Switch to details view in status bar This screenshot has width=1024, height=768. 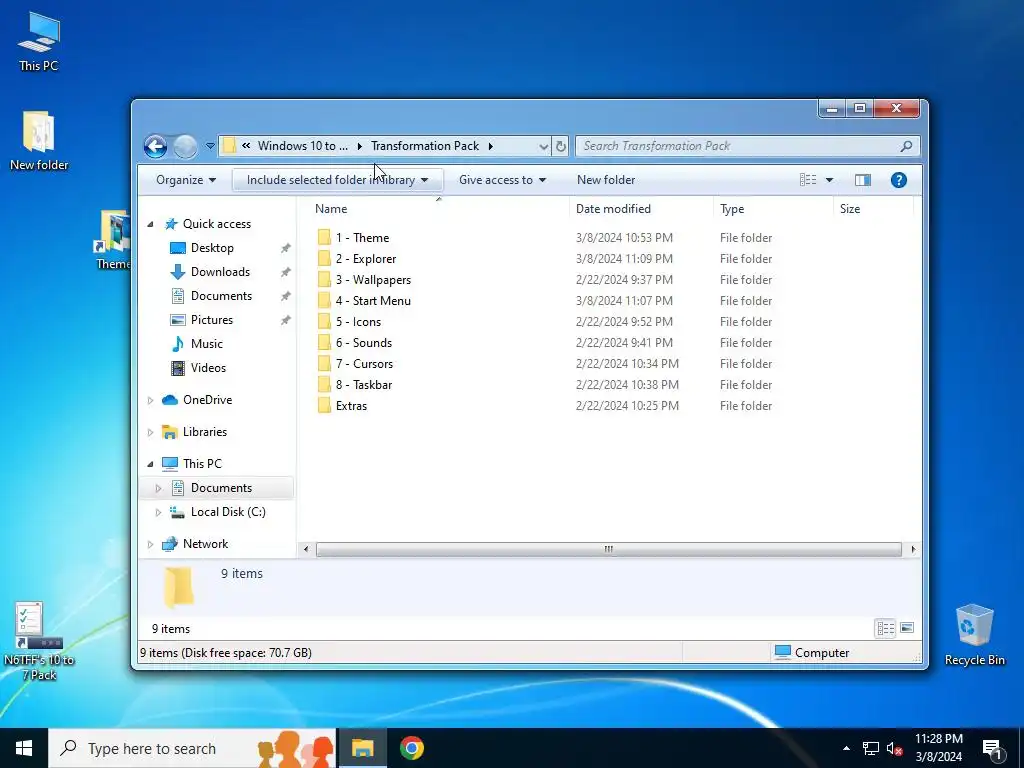(886, 628)
